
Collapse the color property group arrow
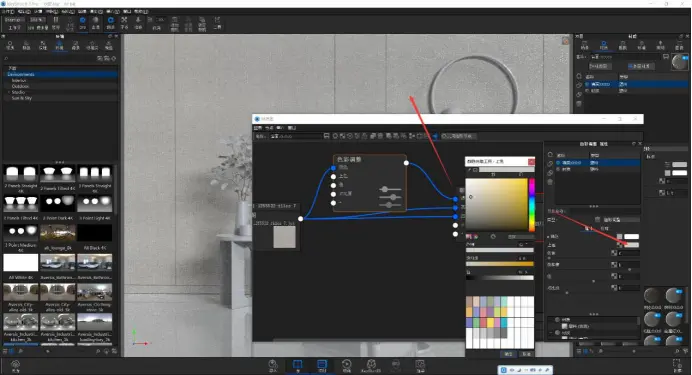548,237
